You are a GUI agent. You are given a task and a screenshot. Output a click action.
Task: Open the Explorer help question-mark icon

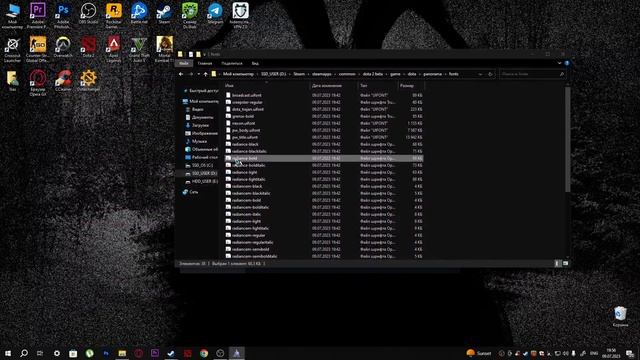point(567,63)
